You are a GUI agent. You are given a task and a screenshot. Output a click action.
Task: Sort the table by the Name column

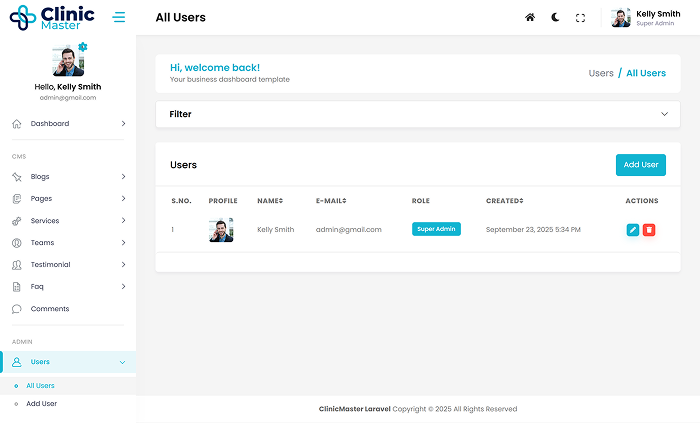point(273,201)
